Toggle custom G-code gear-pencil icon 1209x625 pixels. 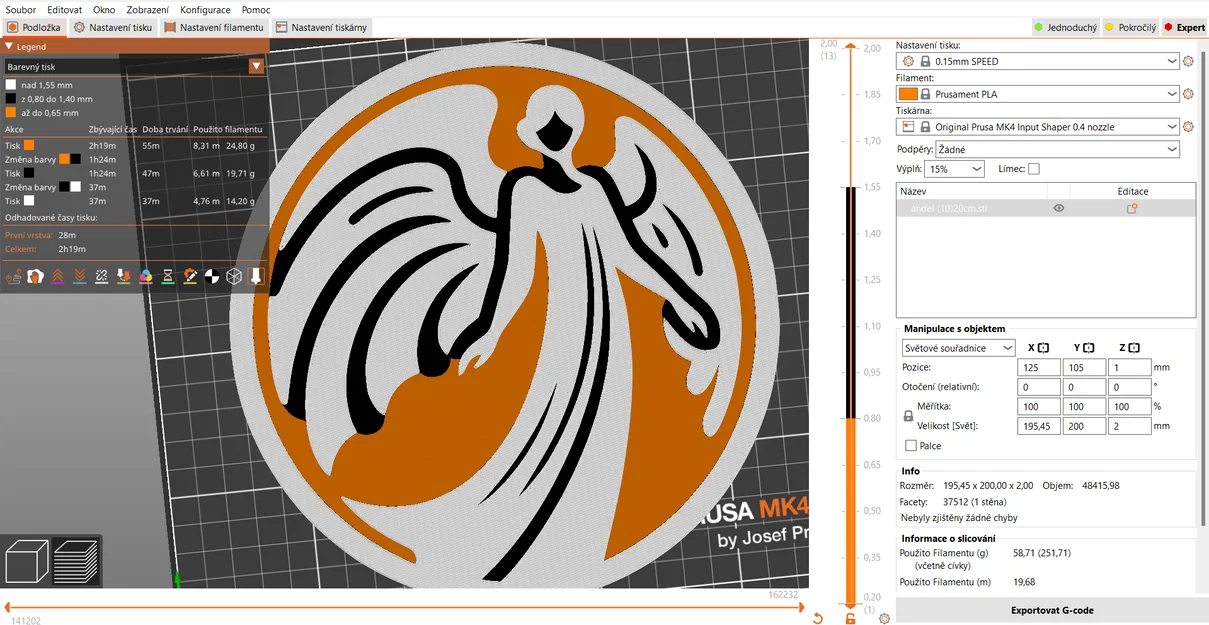[x=190, y=276]
